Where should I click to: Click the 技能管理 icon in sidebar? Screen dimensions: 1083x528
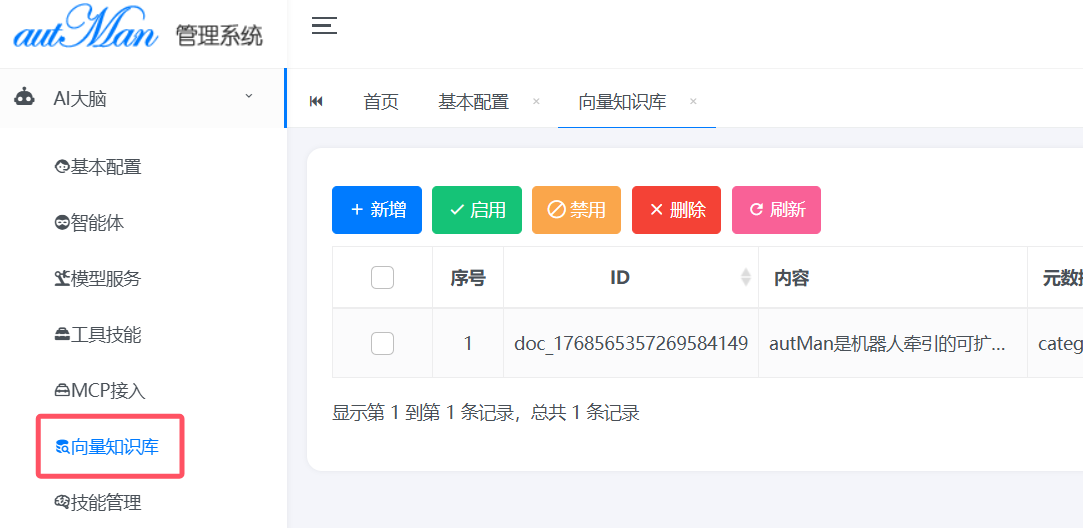tap(62, 502)
